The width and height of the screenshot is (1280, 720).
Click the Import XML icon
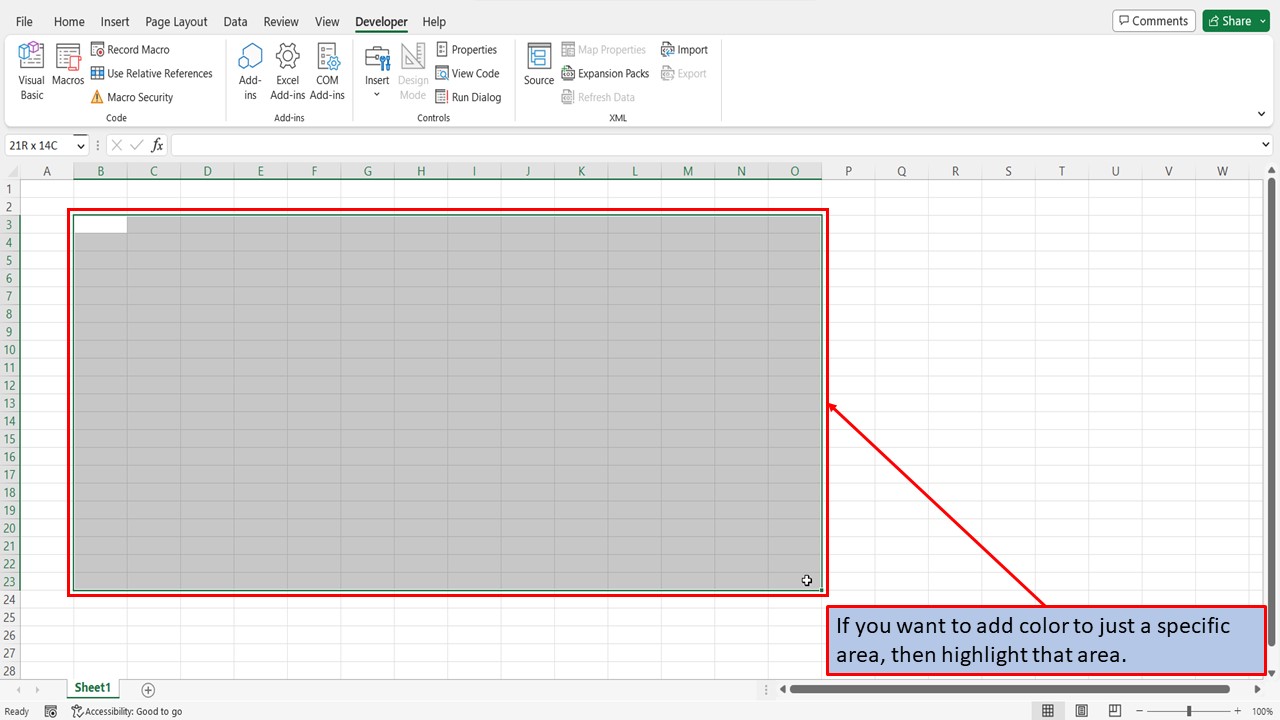click(685, 48)
